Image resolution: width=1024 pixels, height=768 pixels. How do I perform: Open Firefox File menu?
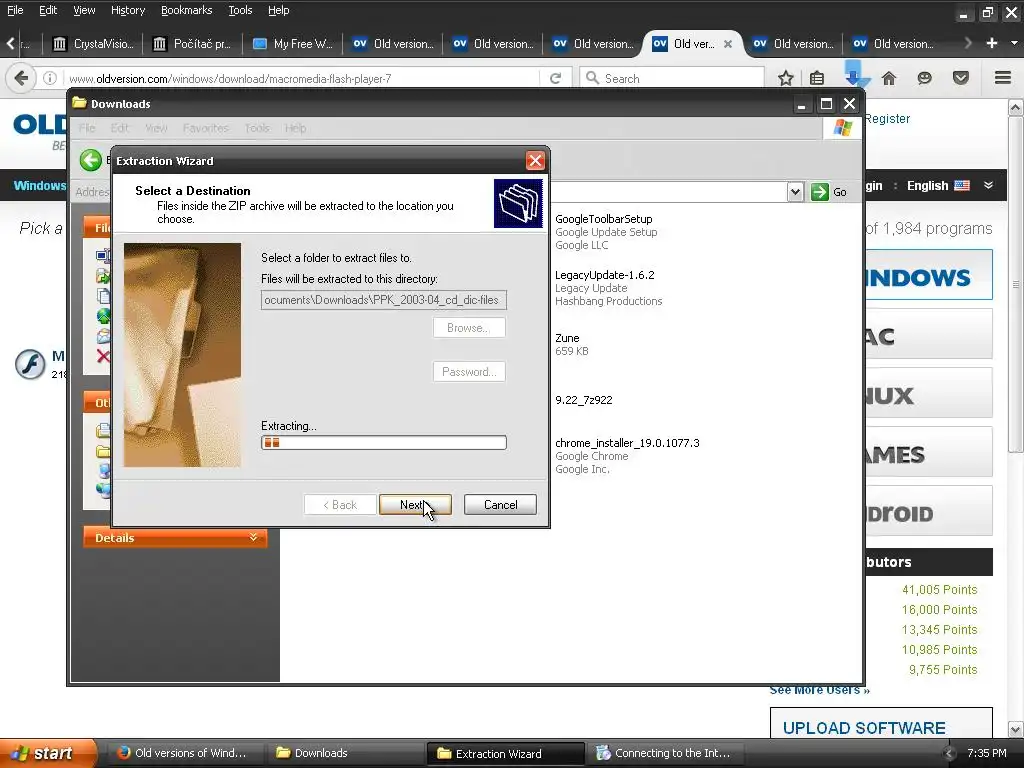point(15,10)
